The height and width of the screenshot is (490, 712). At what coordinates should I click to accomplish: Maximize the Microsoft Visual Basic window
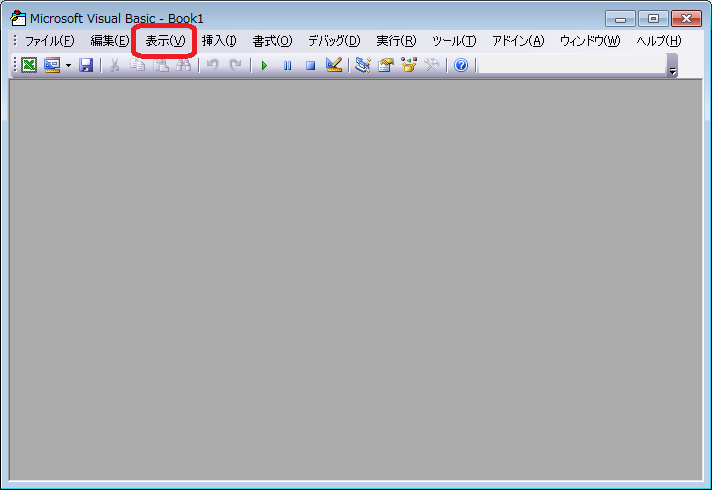[x=653, y=19]
